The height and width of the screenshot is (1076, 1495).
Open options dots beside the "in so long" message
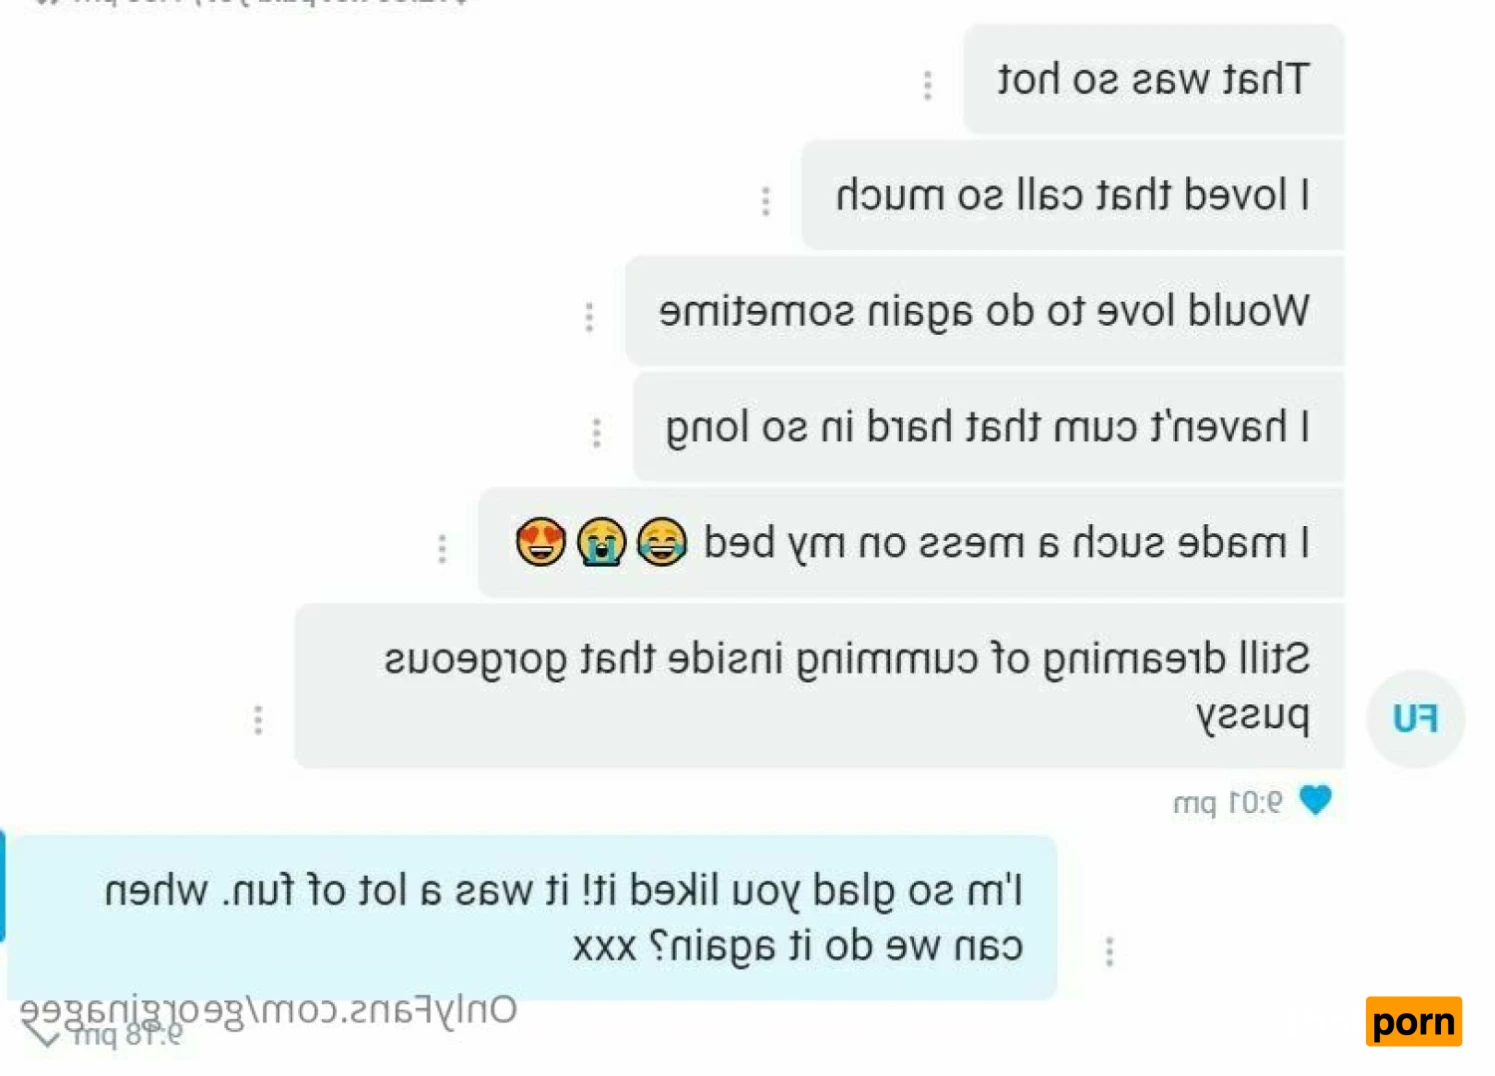597,433
